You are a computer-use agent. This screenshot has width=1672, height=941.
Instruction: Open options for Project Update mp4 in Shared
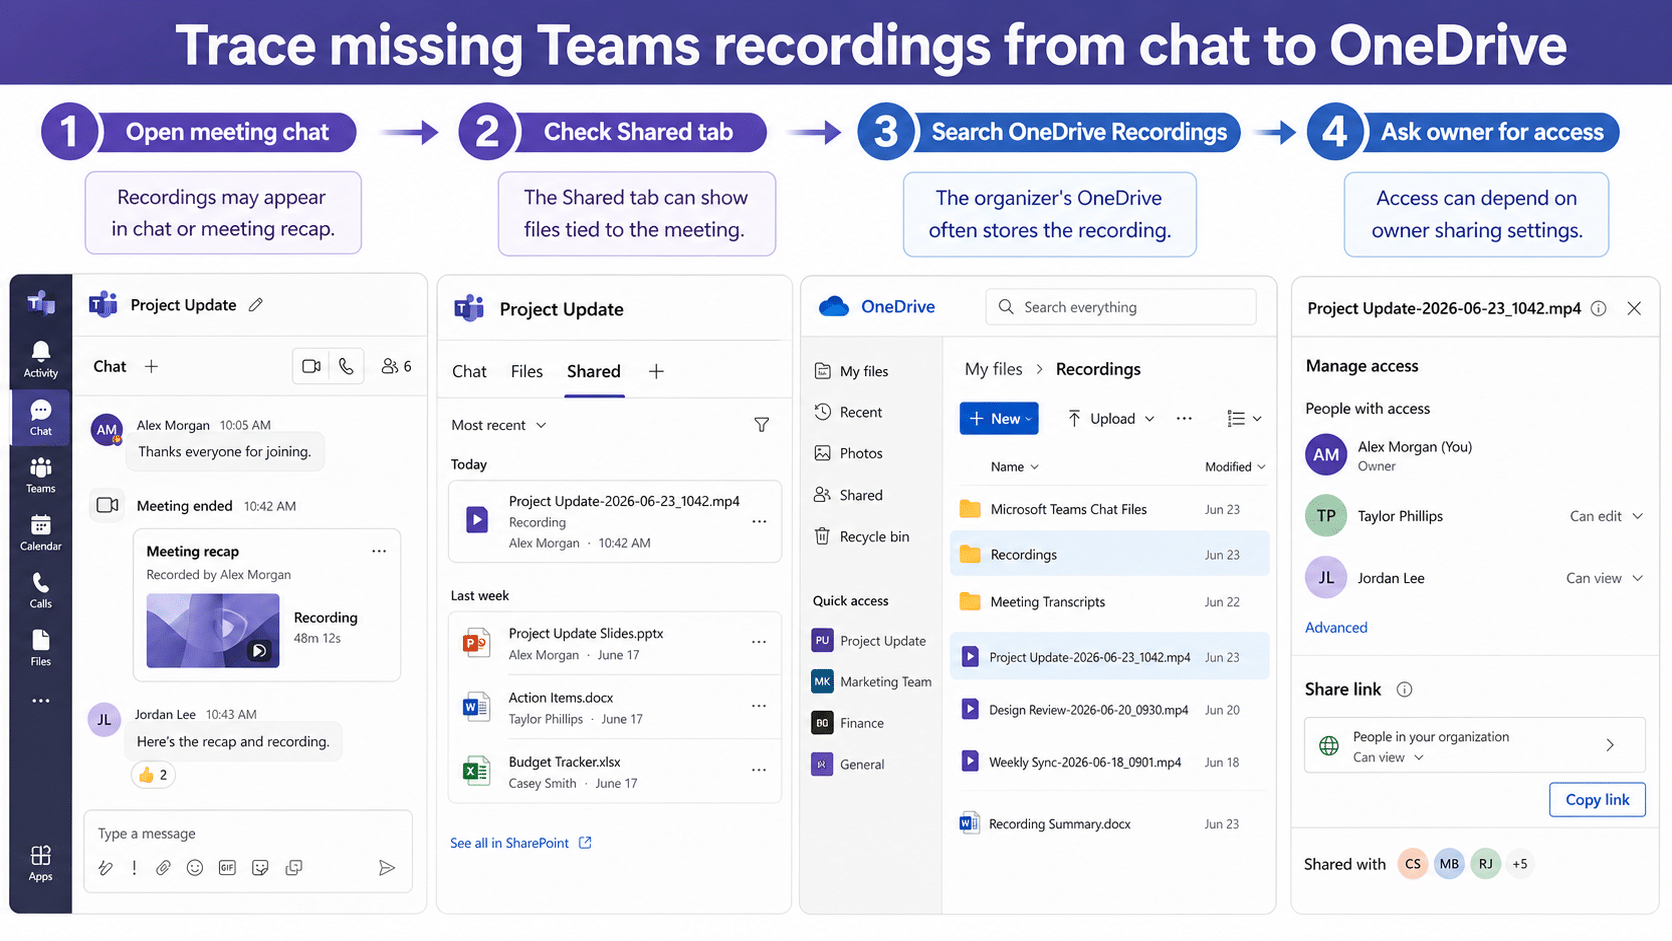pos(759,522)
